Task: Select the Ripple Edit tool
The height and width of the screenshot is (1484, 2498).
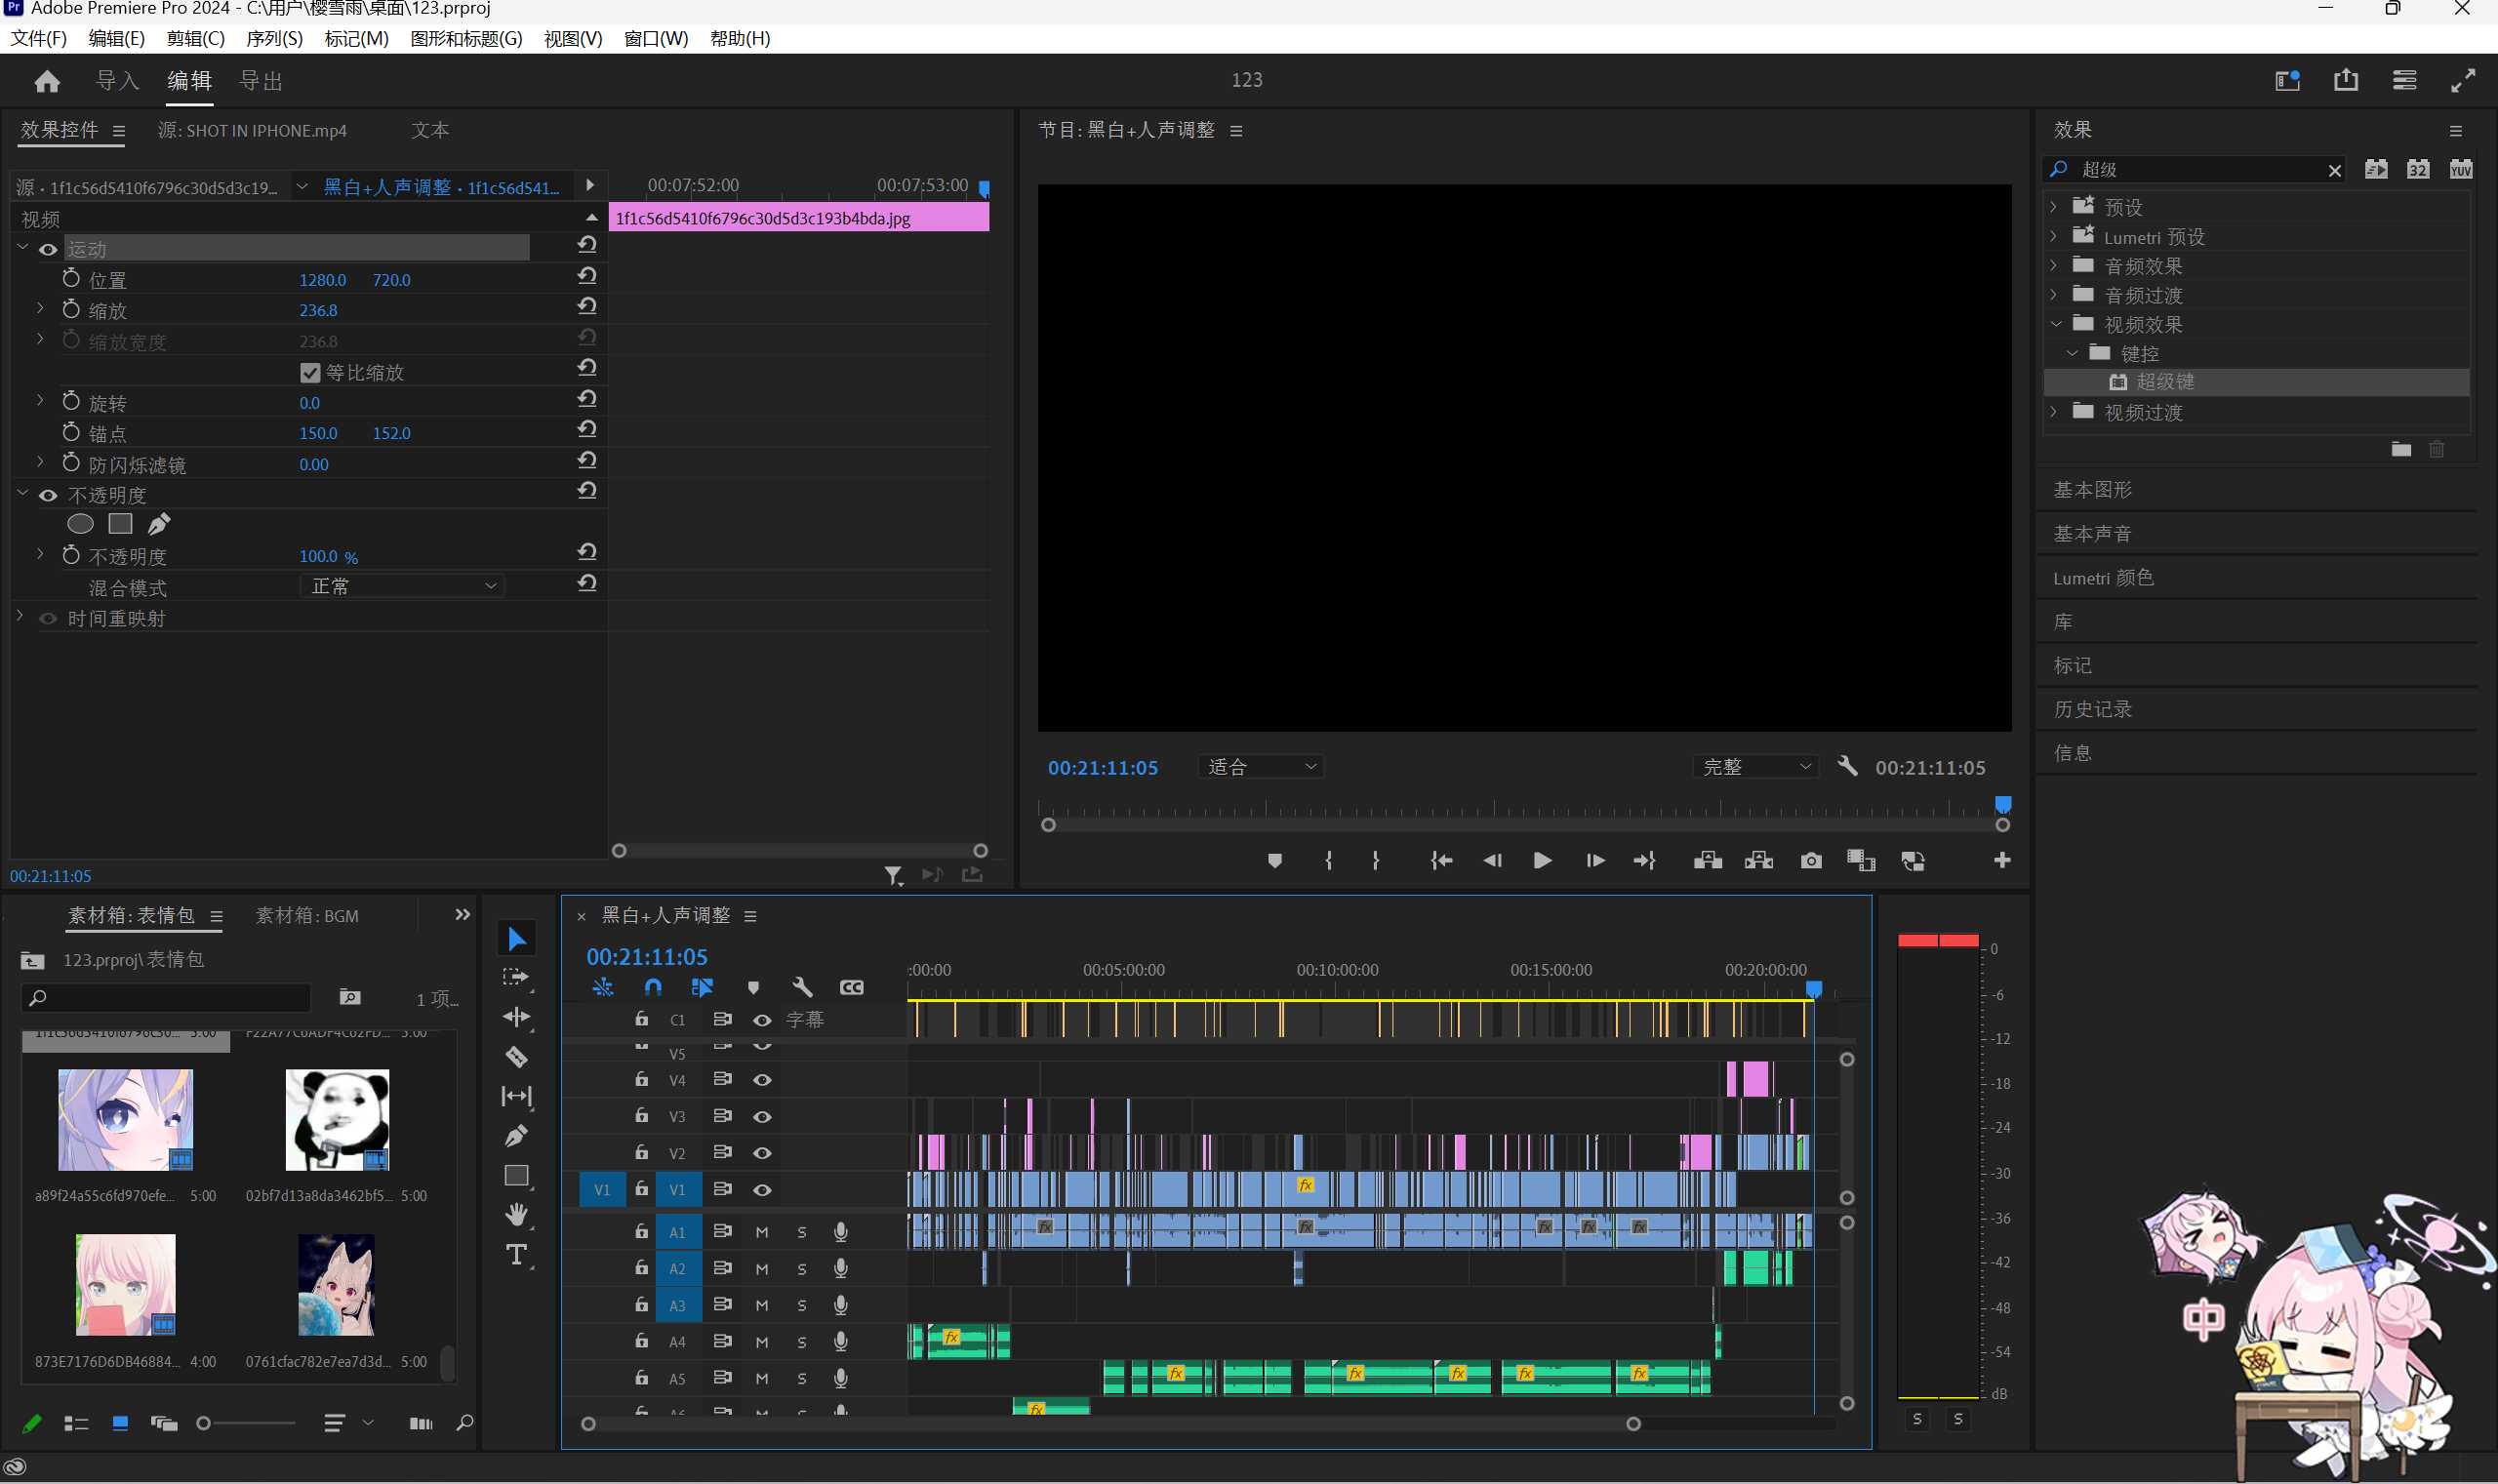Action: pos(516,1017)
